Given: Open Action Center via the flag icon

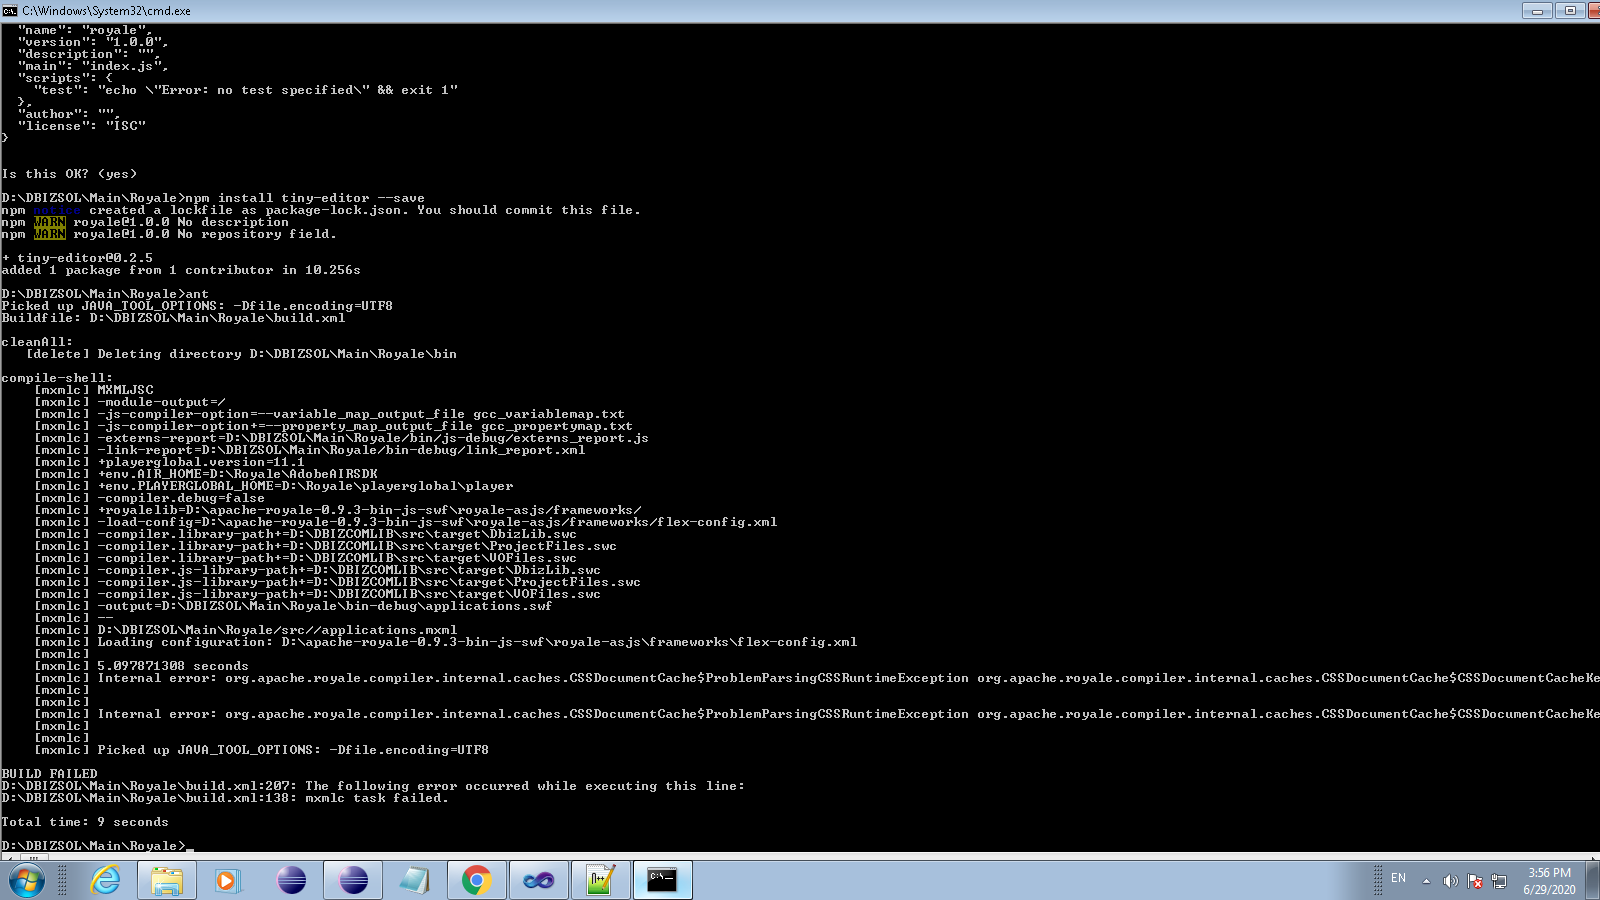Looking at the screenshot, I should [1473, 881].
